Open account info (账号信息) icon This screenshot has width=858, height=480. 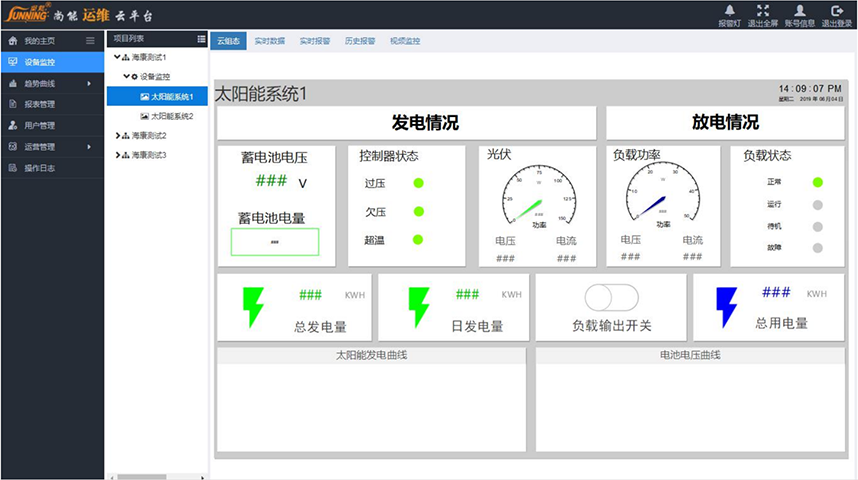coord(799,10)
